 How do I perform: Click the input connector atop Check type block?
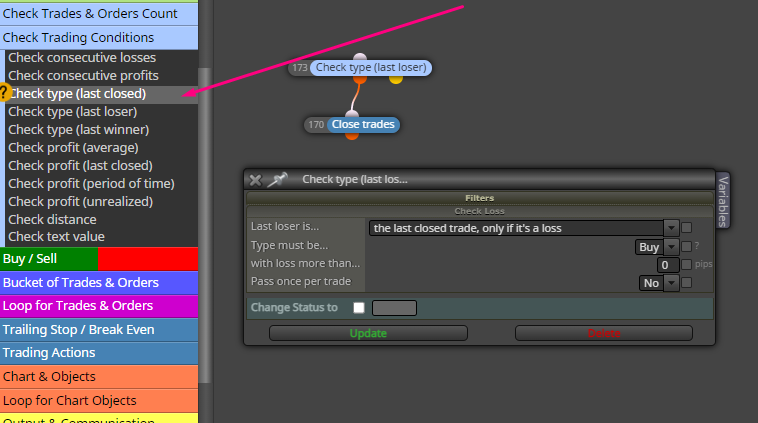tap(360, 57)
